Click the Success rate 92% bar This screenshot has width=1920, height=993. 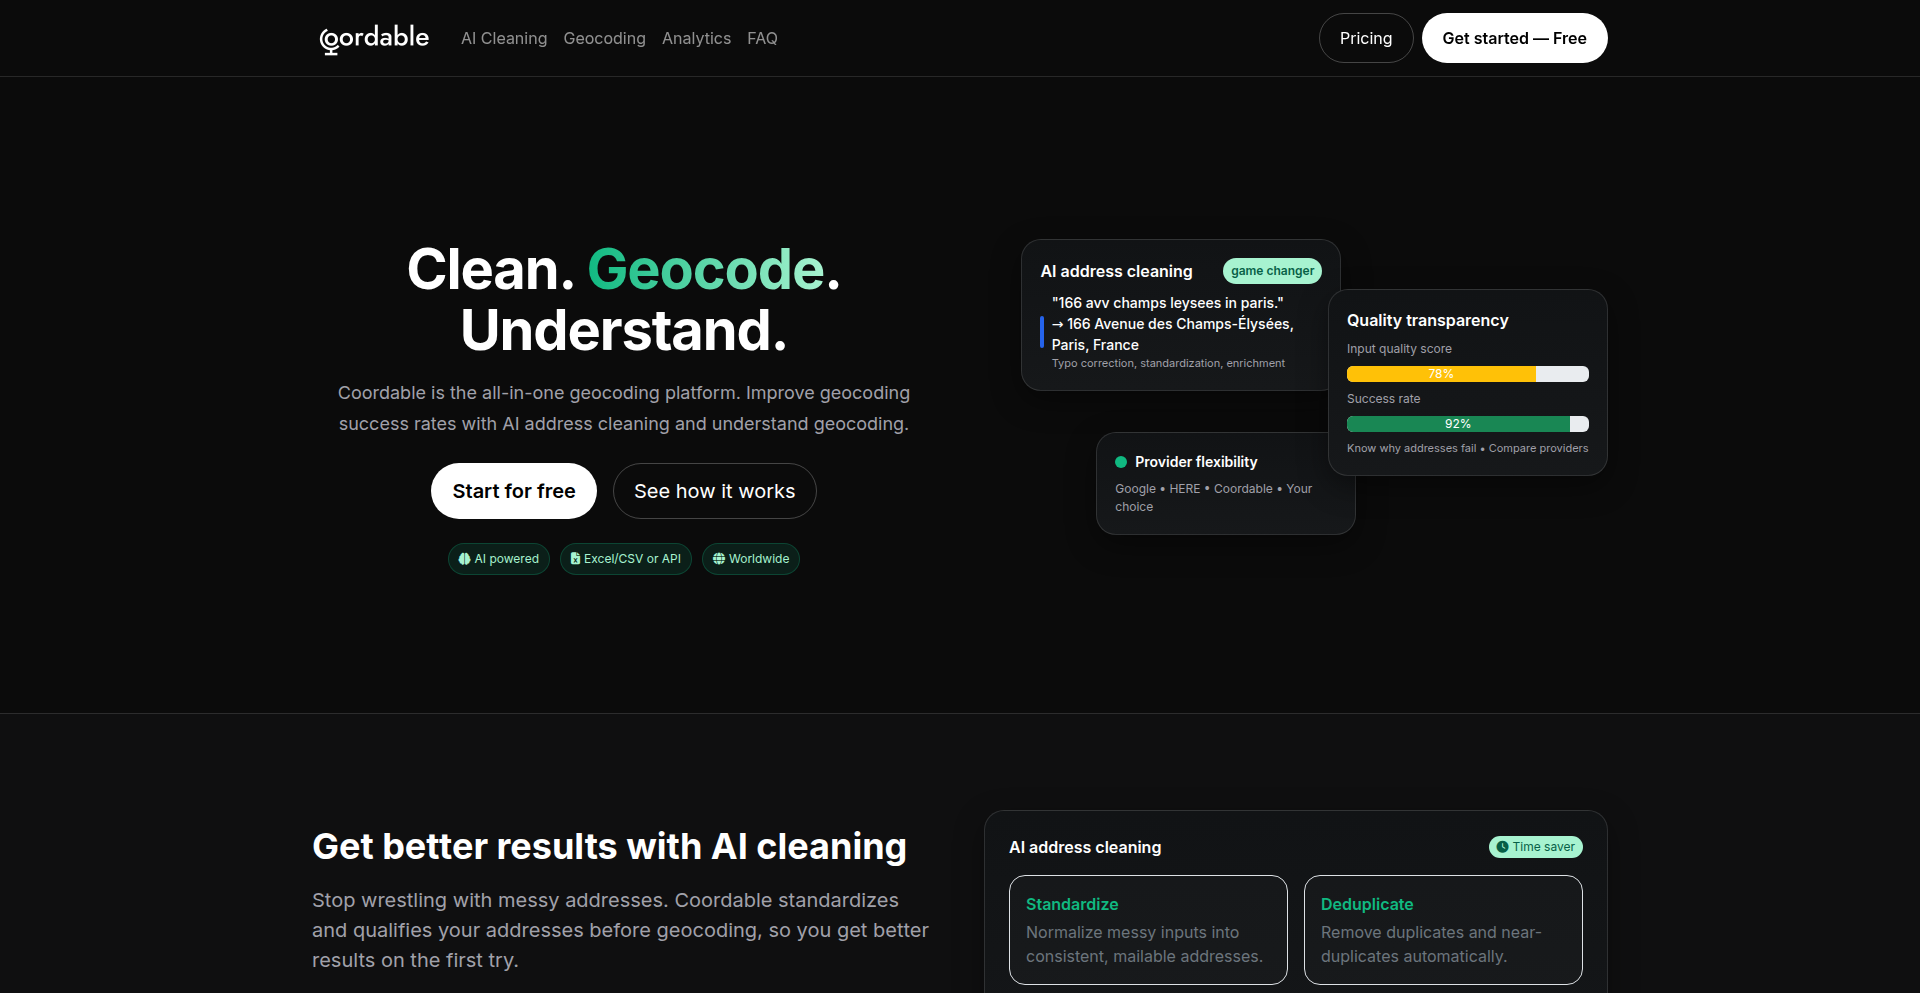1467,424
